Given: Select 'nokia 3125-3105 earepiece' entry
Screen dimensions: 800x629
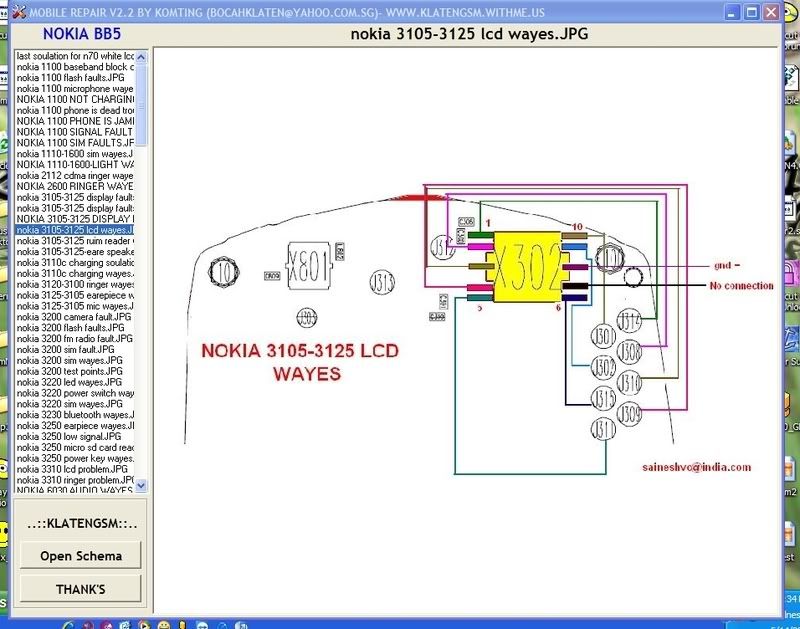Looking at the screenshot, I should [x=75, y=295].
